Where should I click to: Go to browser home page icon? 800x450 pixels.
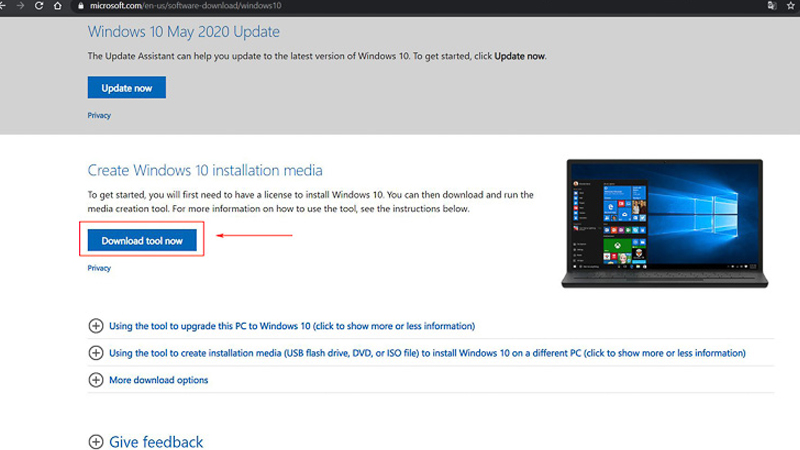point(57,6)
